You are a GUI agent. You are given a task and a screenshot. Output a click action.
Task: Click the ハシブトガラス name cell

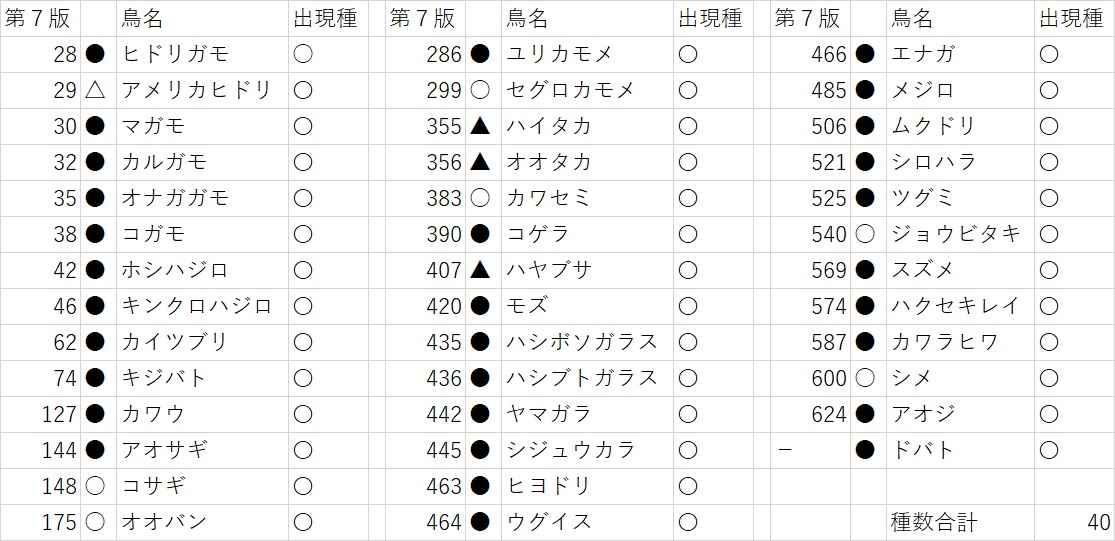[x=582, y=378]
